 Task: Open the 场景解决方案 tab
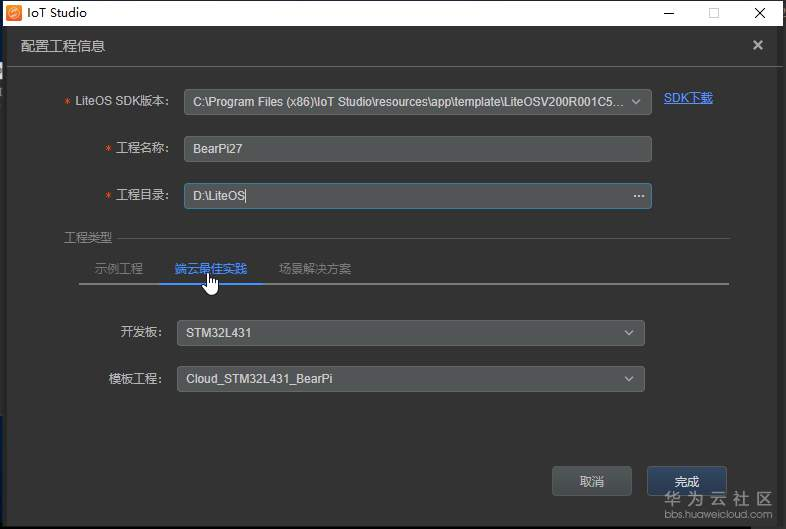coord(315,269)
